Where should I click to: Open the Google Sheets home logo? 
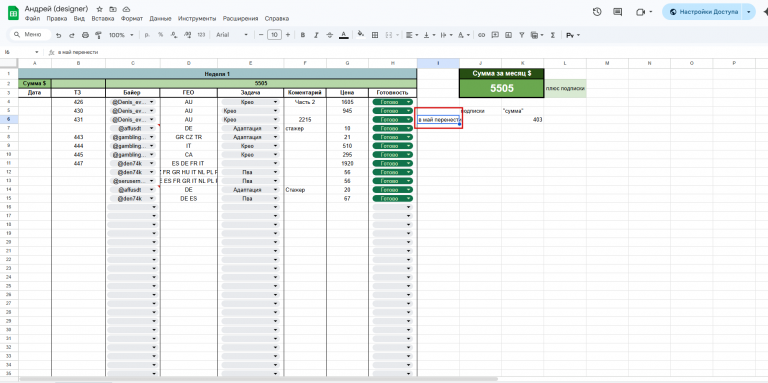(x=13, y=13)
